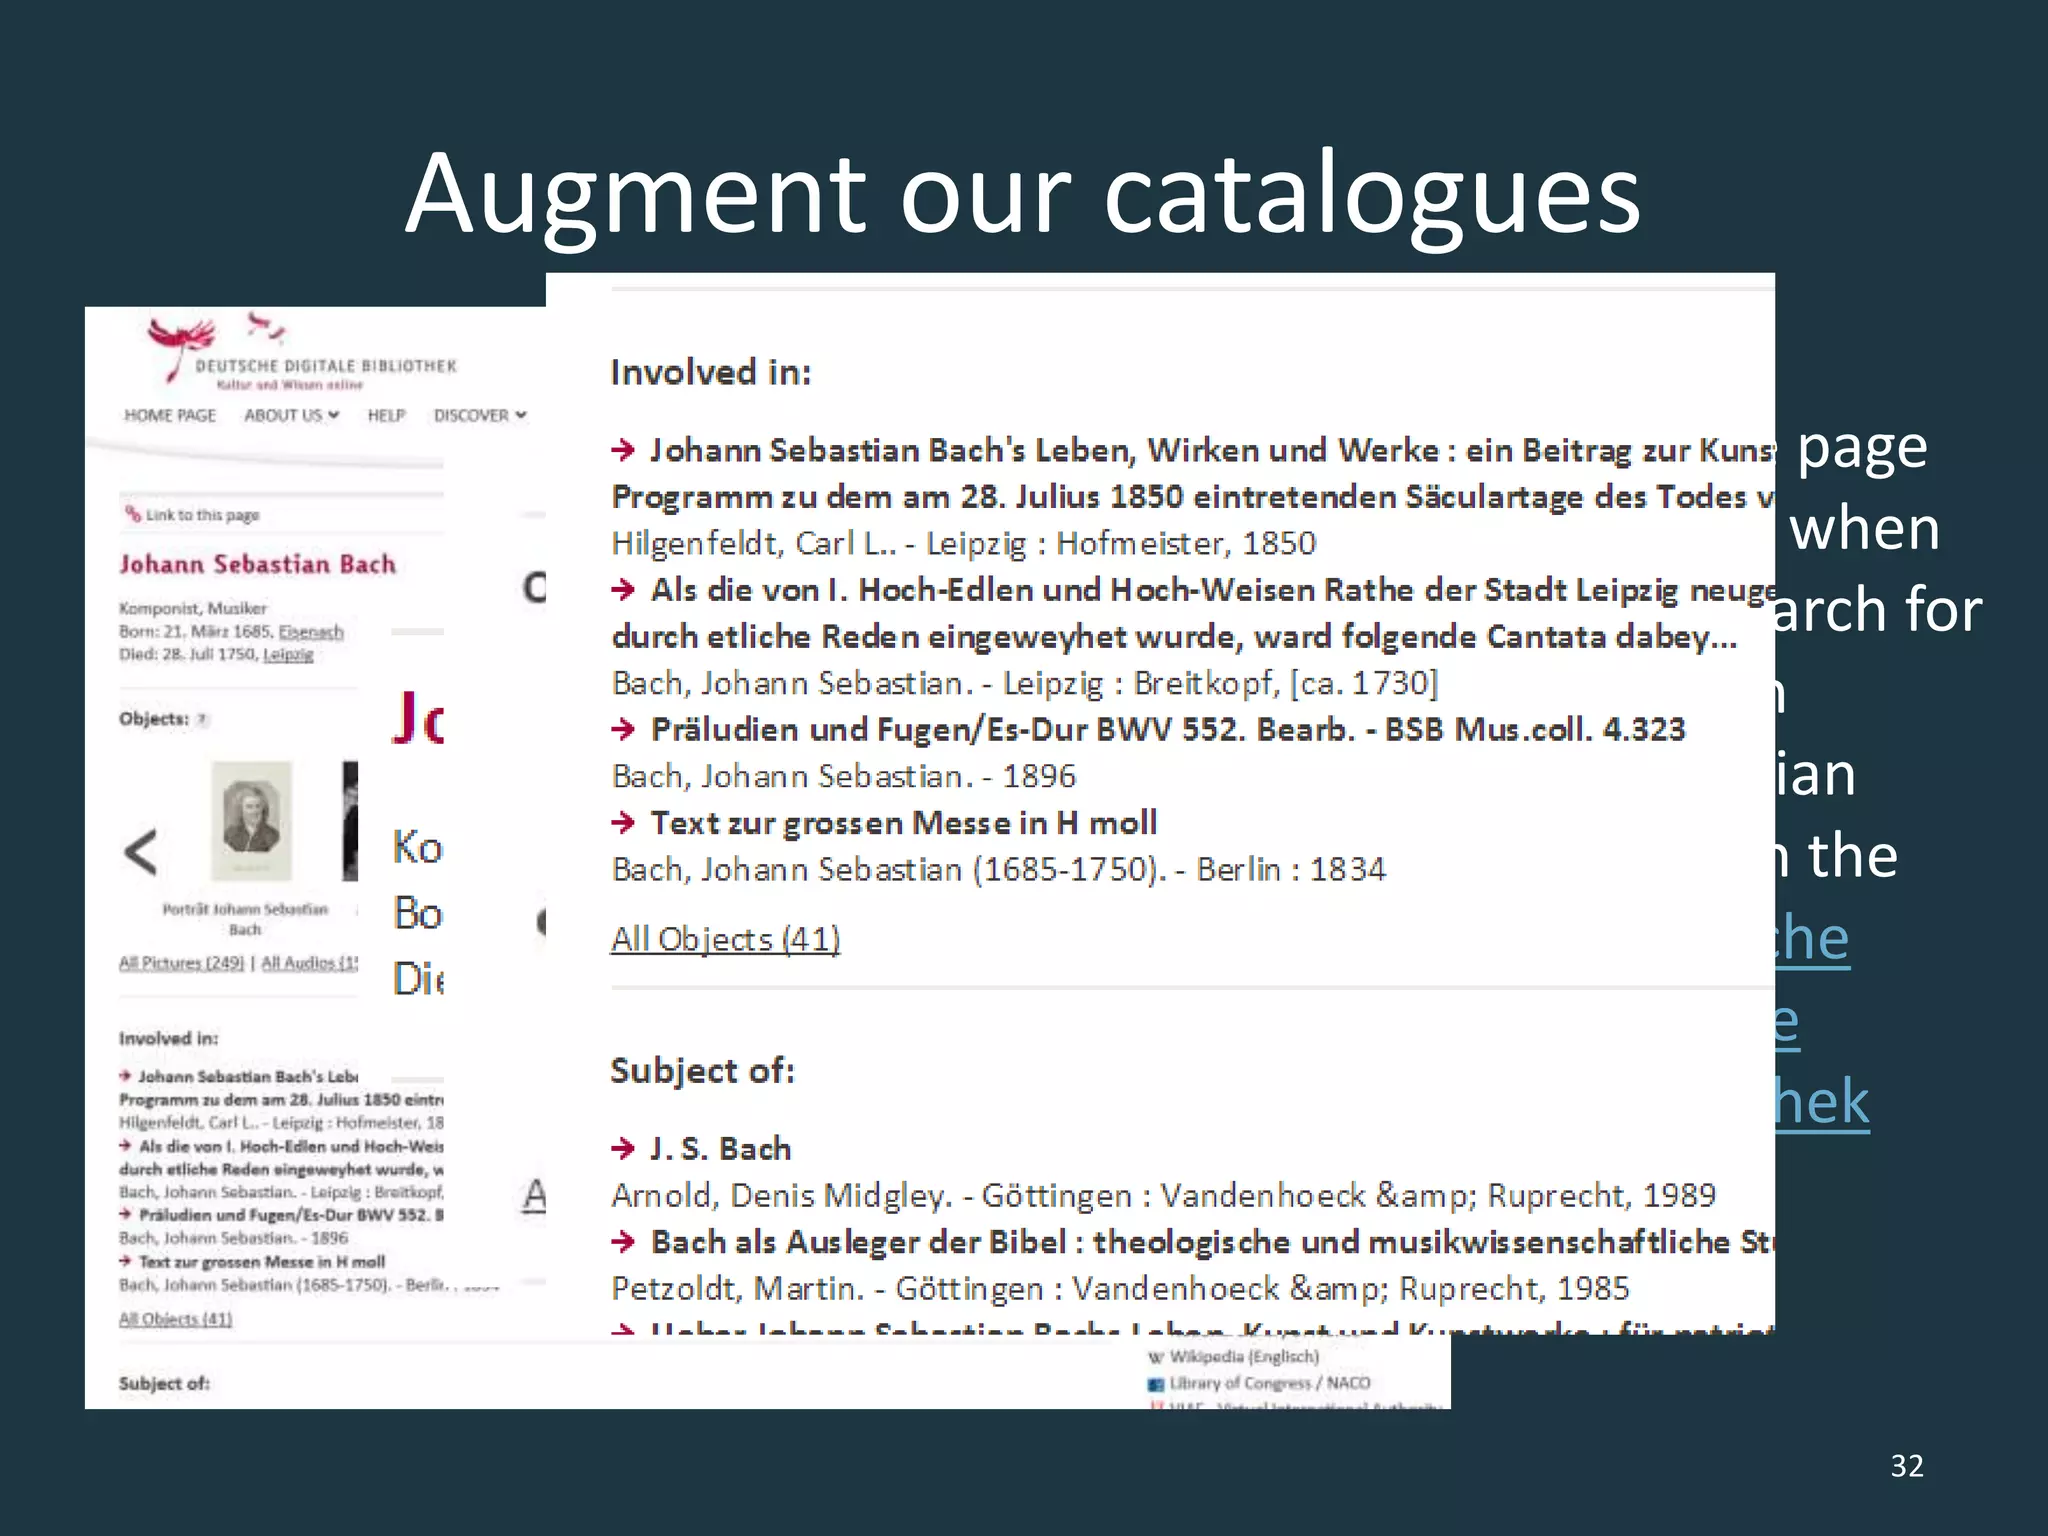Open 'Als die von I. Hoch-Edlen' cantata entry
Screen dimensions: 2048x1536
point(1193,612)
